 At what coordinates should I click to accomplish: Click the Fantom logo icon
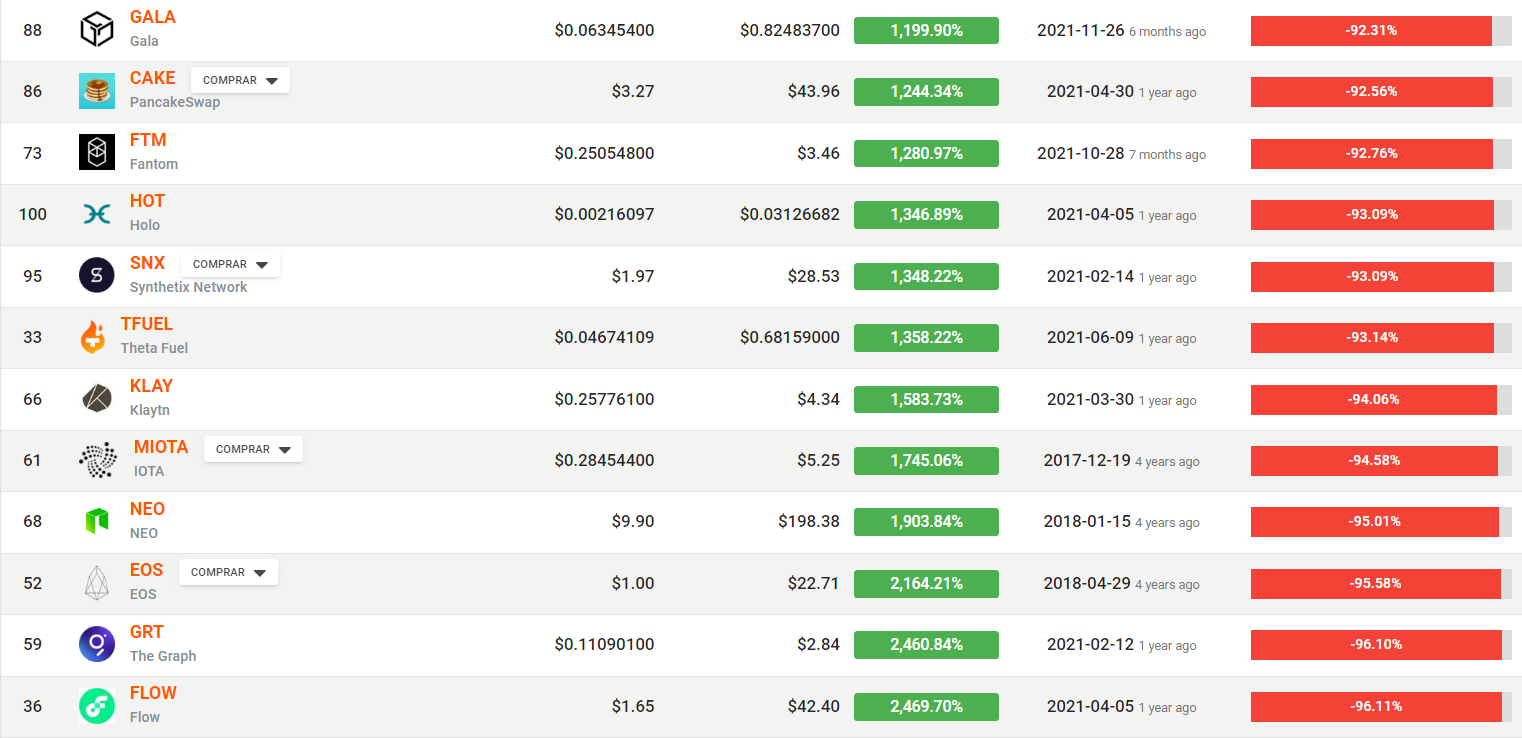pyautogui.click(x=97, y=152)
